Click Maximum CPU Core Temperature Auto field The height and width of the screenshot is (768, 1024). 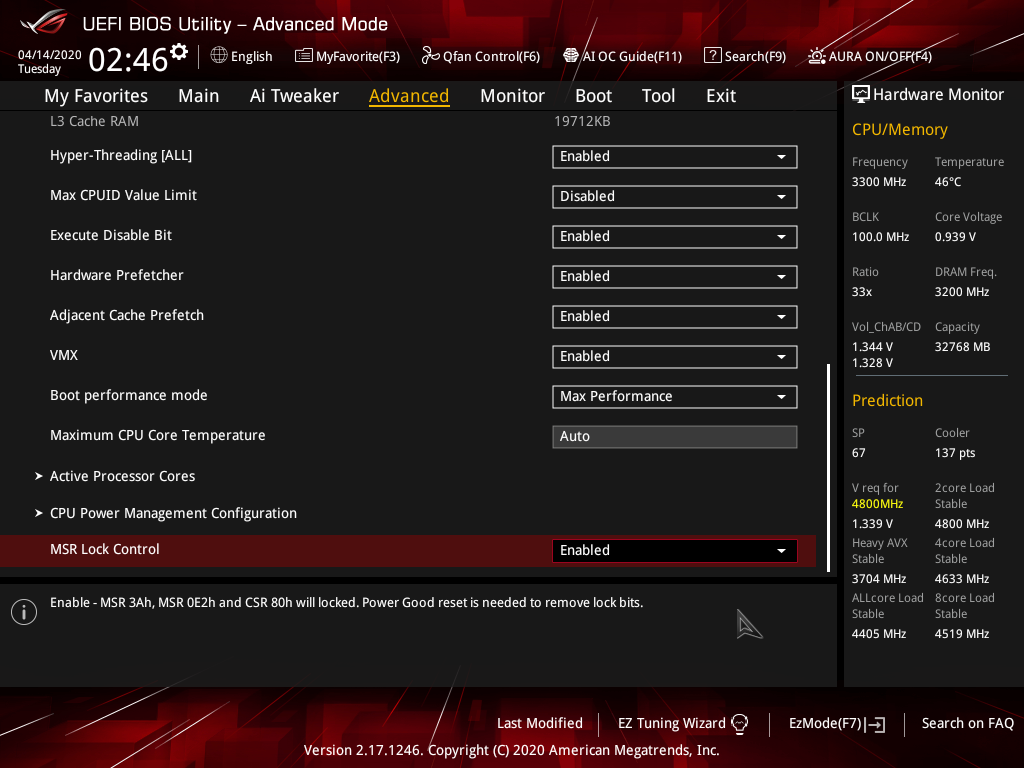(675, 437)
